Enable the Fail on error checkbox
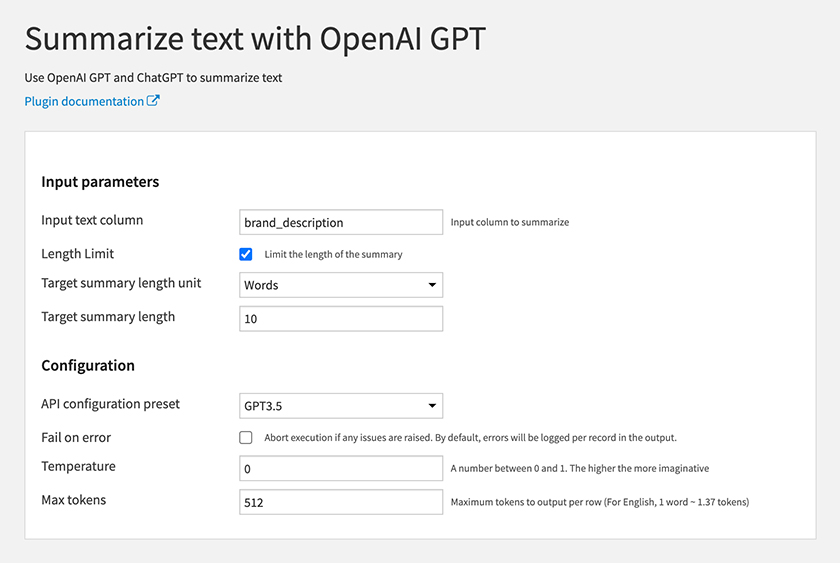840x563 pixels. point(246,438)
